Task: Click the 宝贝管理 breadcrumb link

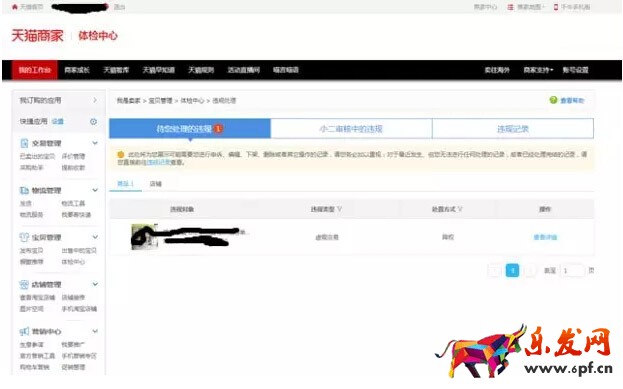Action: tap(161, 101)
